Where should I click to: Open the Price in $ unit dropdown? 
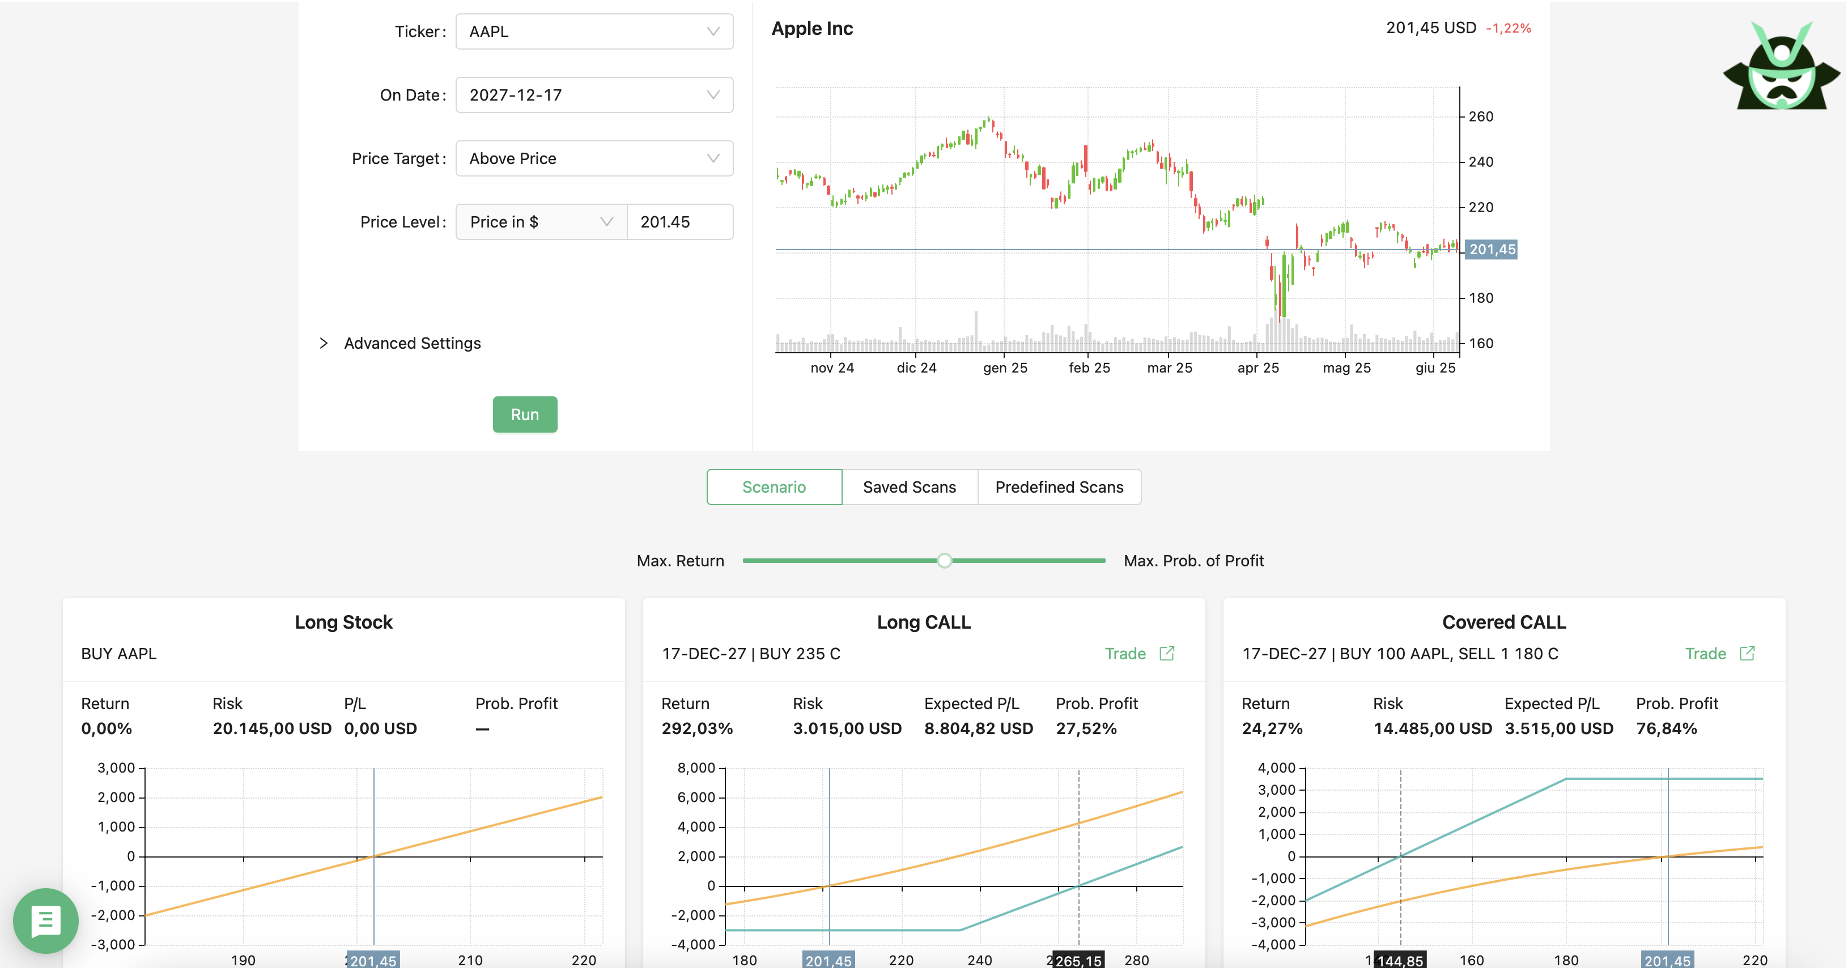(x=541, y=222)
